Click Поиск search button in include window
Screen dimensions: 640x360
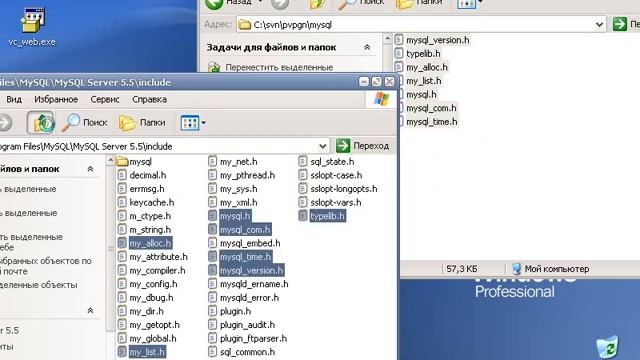[85, 122]
